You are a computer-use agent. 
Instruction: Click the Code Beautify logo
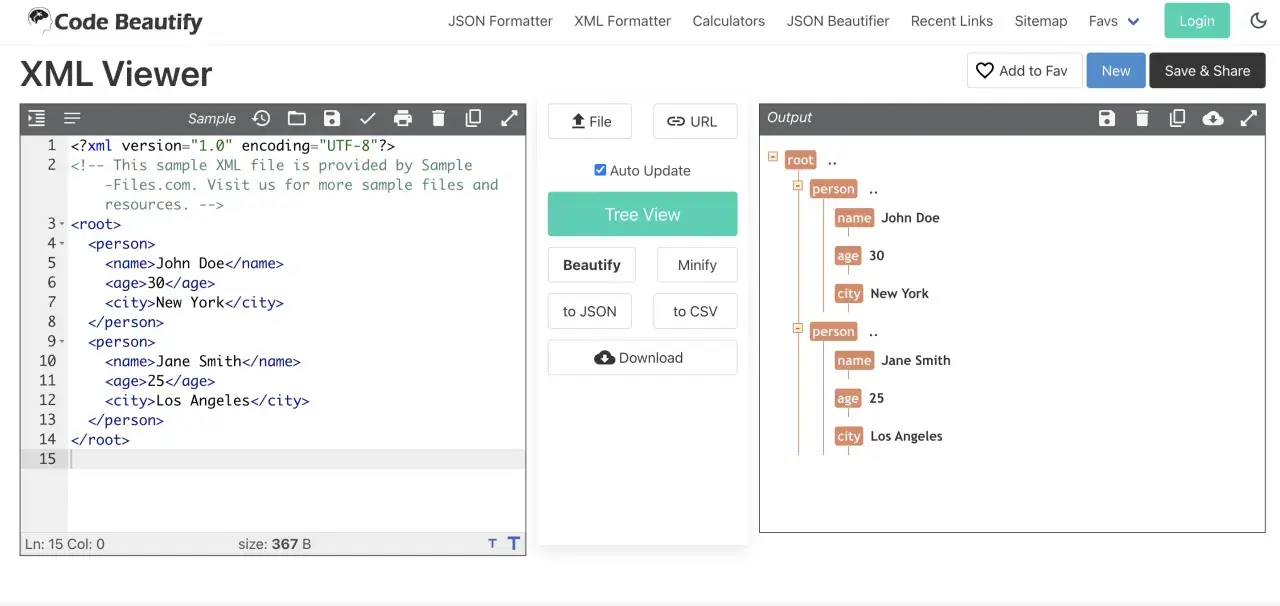point(115,20)
